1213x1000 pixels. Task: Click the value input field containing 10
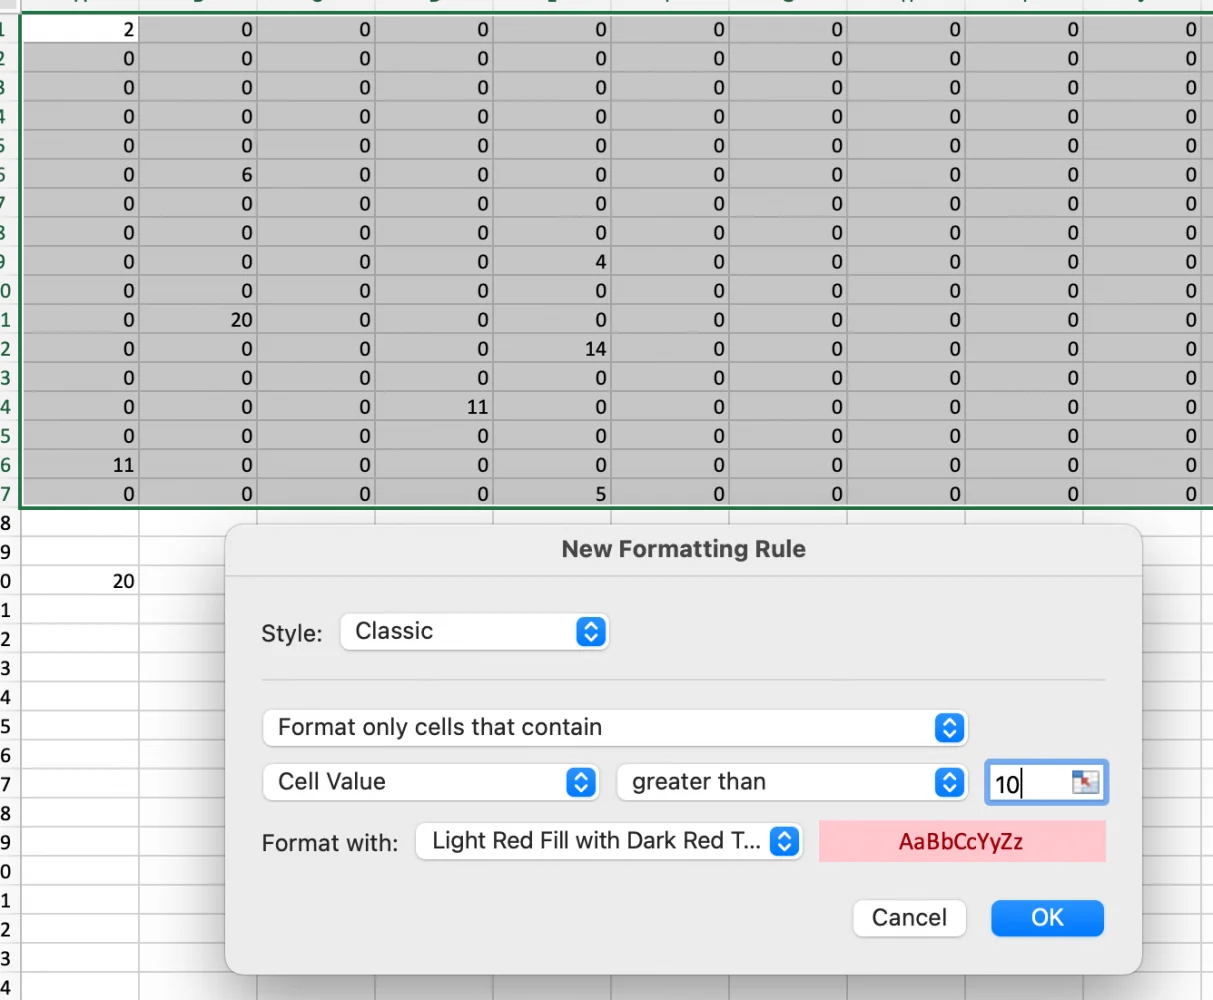pyautogui.click(x=1028, y=783)
